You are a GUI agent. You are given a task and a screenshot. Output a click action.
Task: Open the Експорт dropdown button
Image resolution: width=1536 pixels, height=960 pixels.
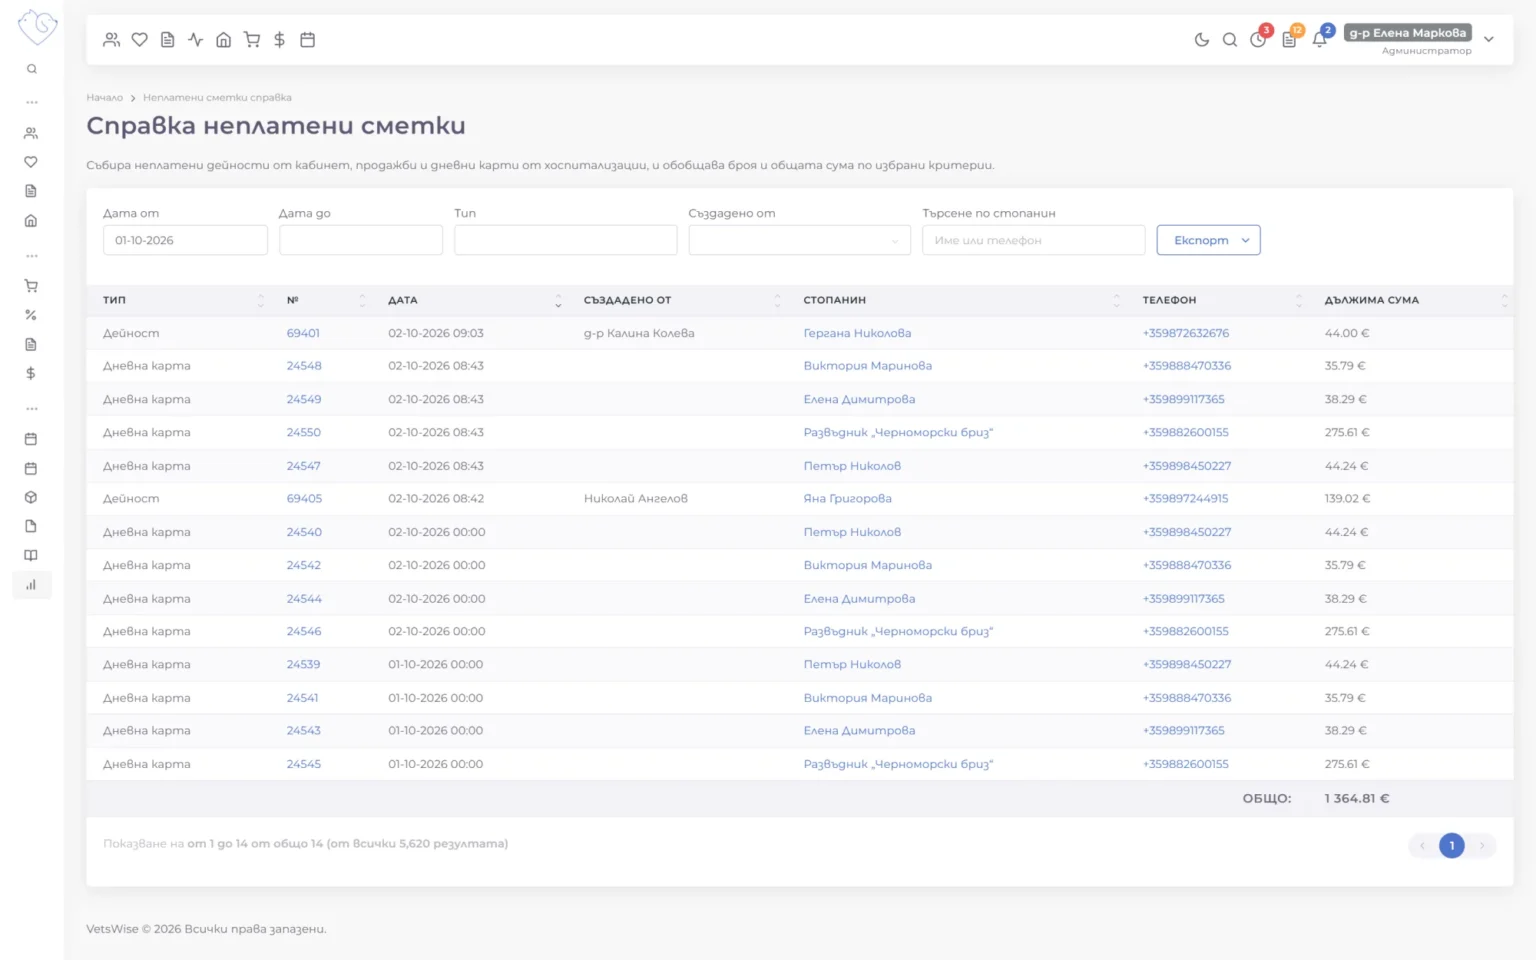tap(1208, 240)
